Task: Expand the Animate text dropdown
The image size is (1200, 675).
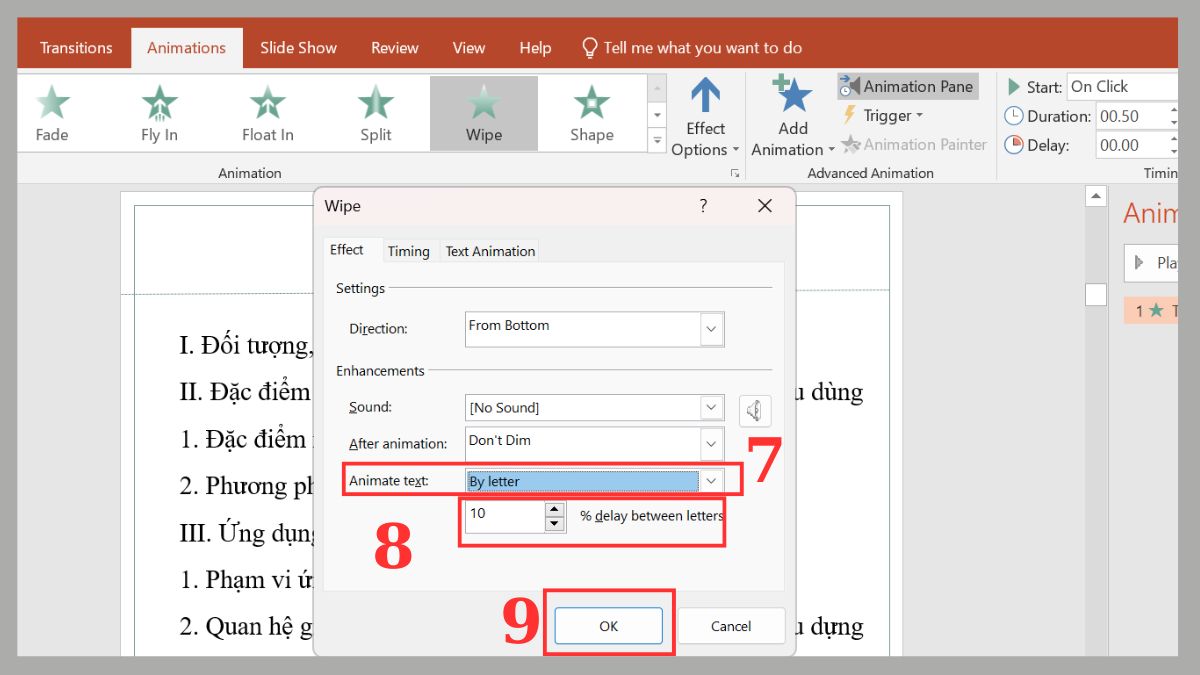Action: [710, 480]
